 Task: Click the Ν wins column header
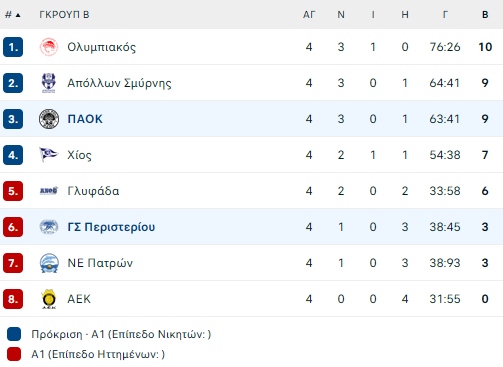point(341,15)
